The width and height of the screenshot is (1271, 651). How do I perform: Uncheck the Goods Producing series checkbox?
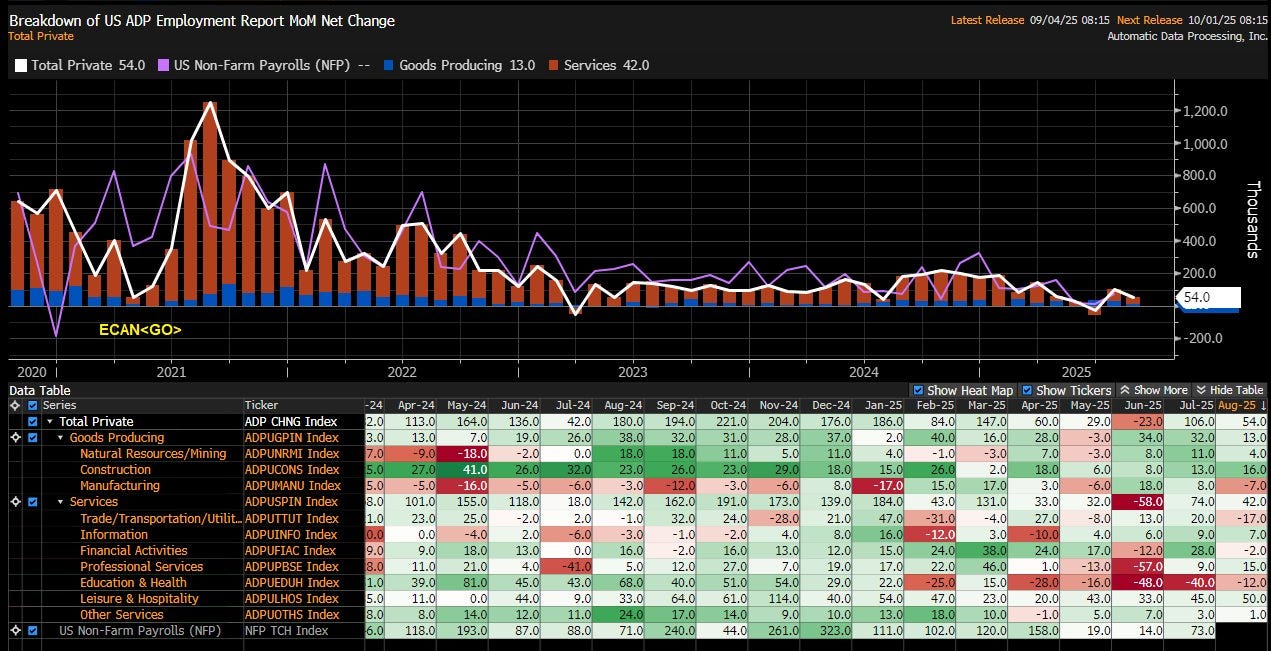pyautogui.click(x=33, y=437)
